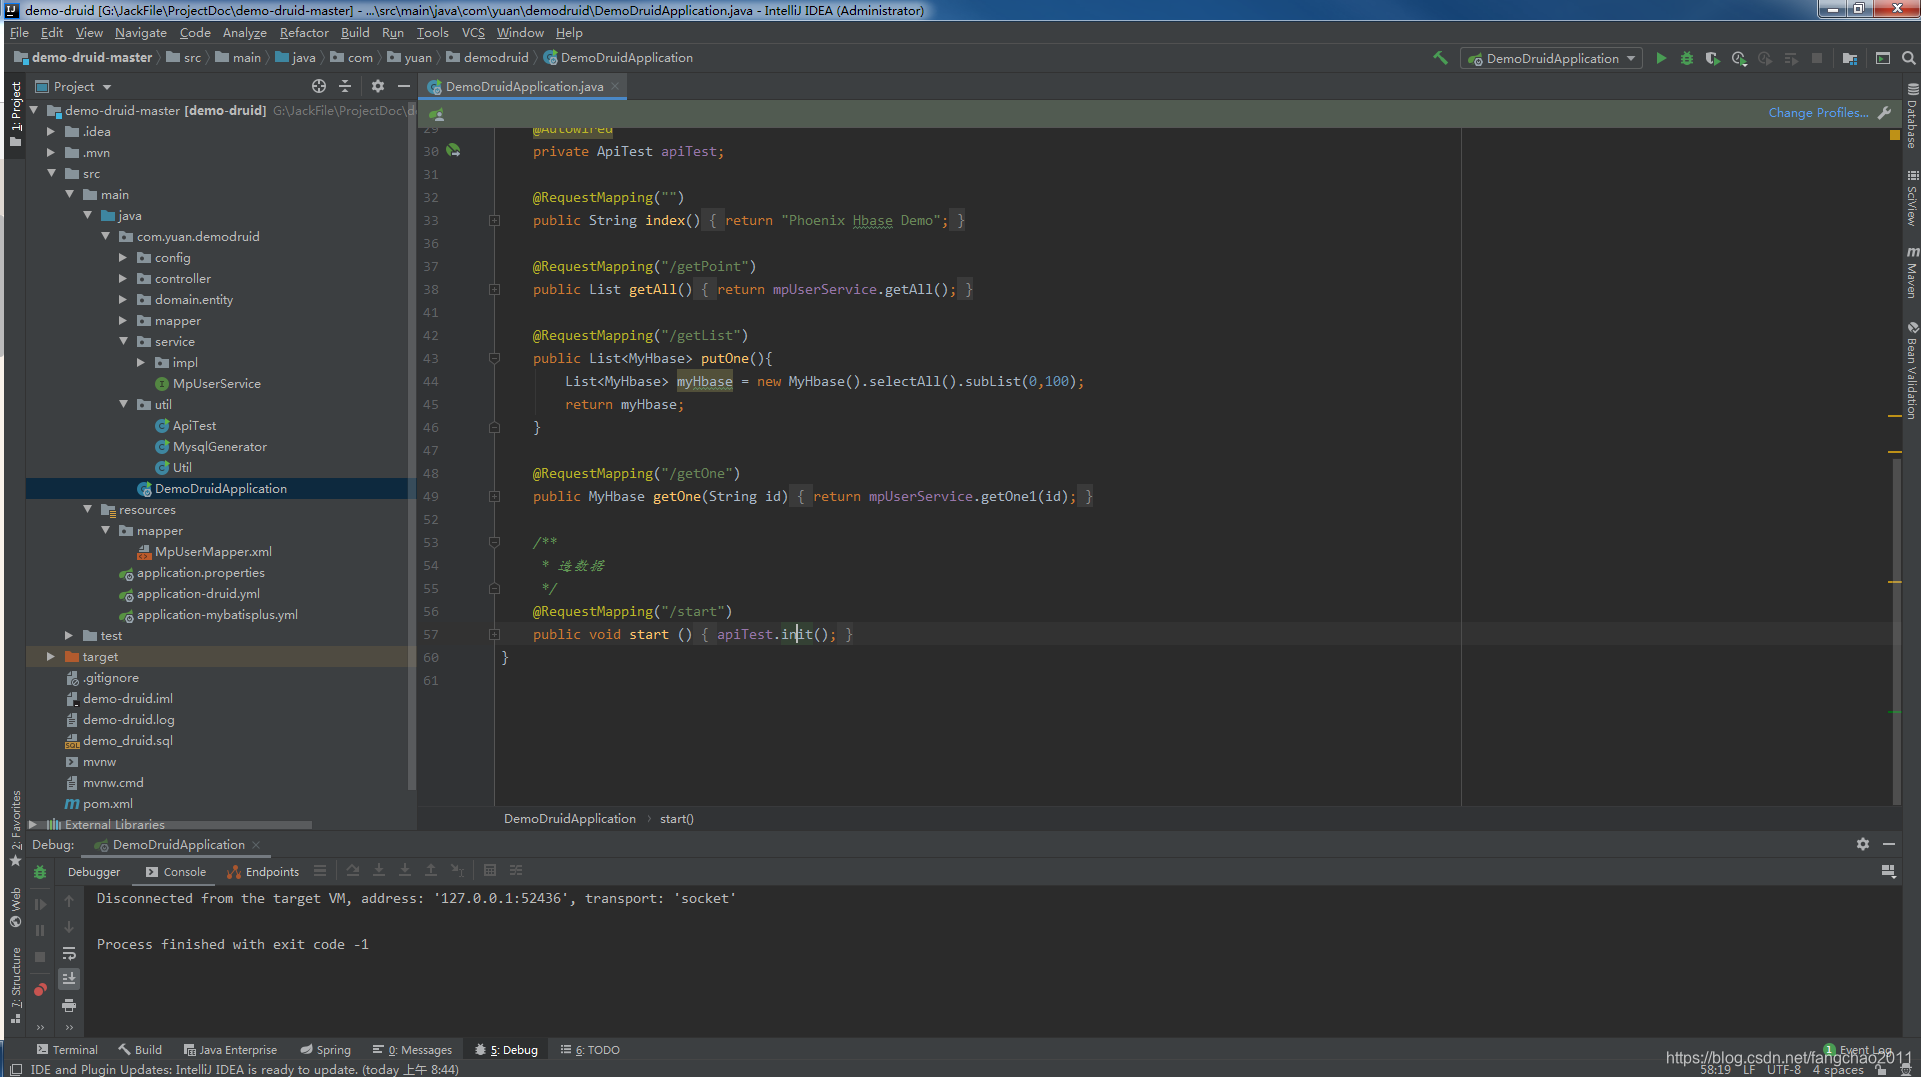
Task: Expand the test folder
Action: (x=69, y=635)
